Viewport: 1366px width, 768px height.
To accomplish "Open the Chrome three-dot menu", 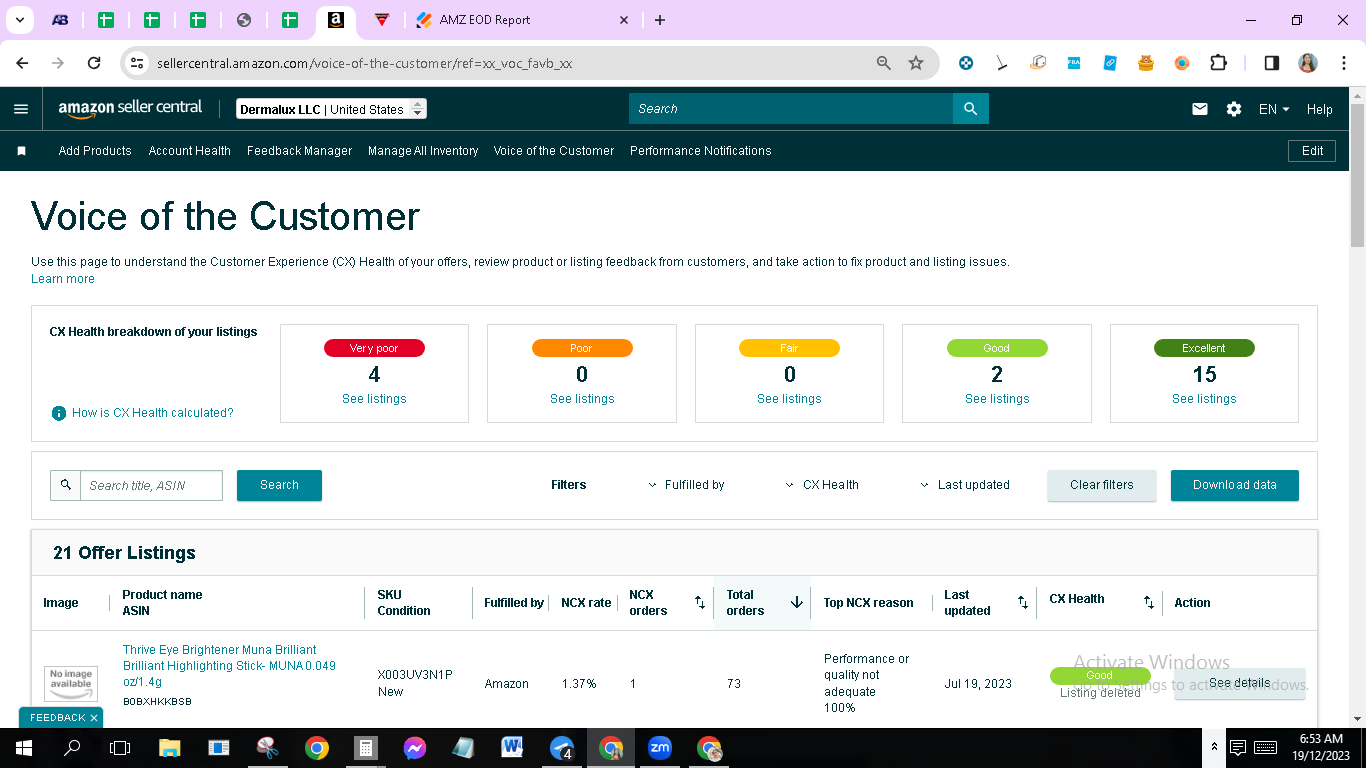I will (x=1342, y=63).
